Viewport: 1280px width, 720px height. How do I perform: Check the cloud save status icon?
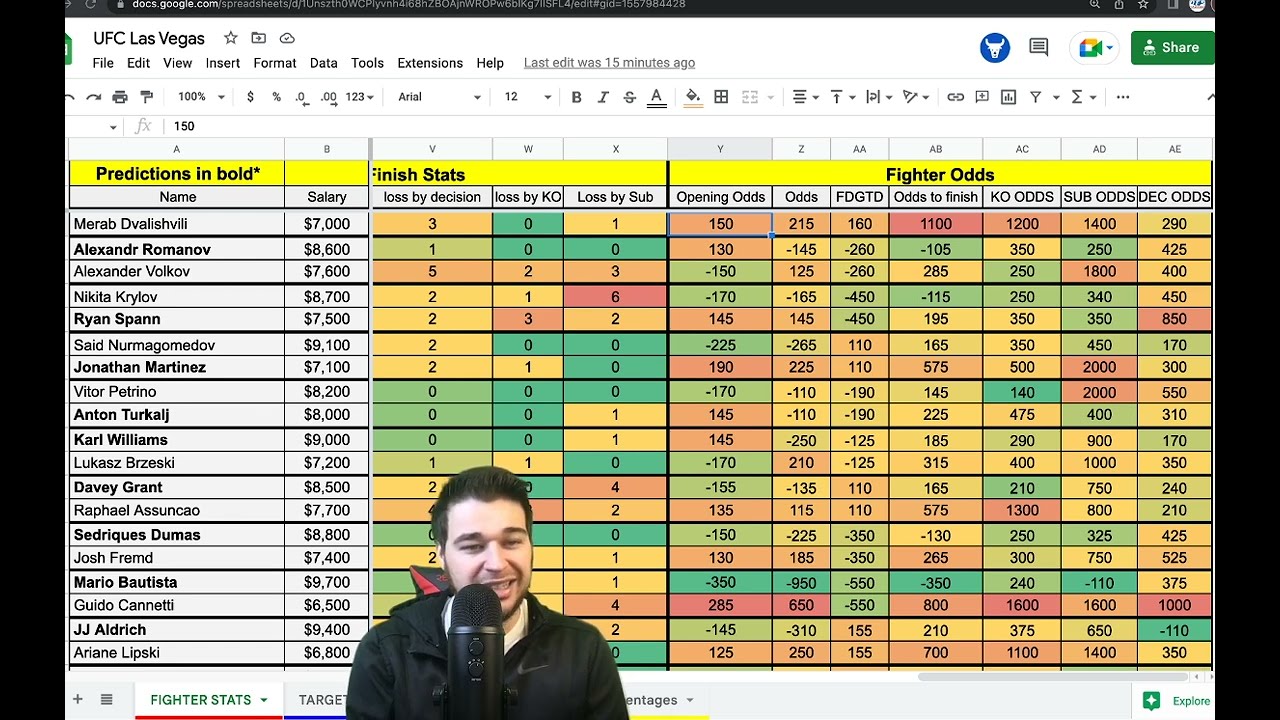287,38
